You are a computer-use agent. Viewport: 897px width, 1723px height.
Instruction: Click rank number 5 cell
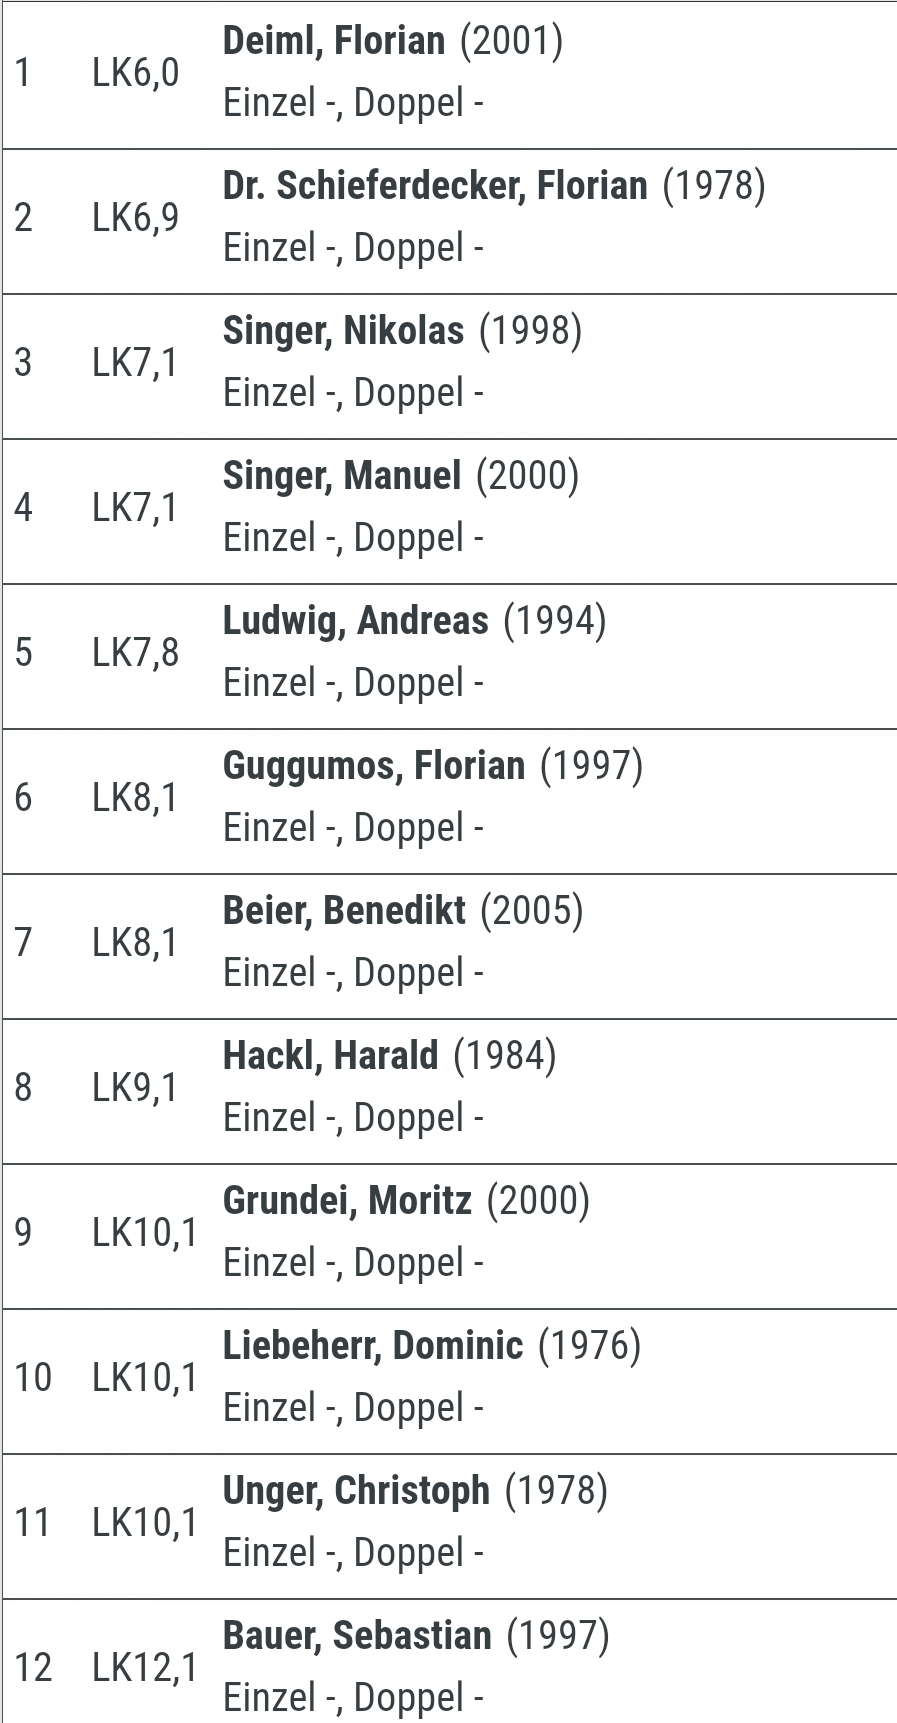pos(24,653)
